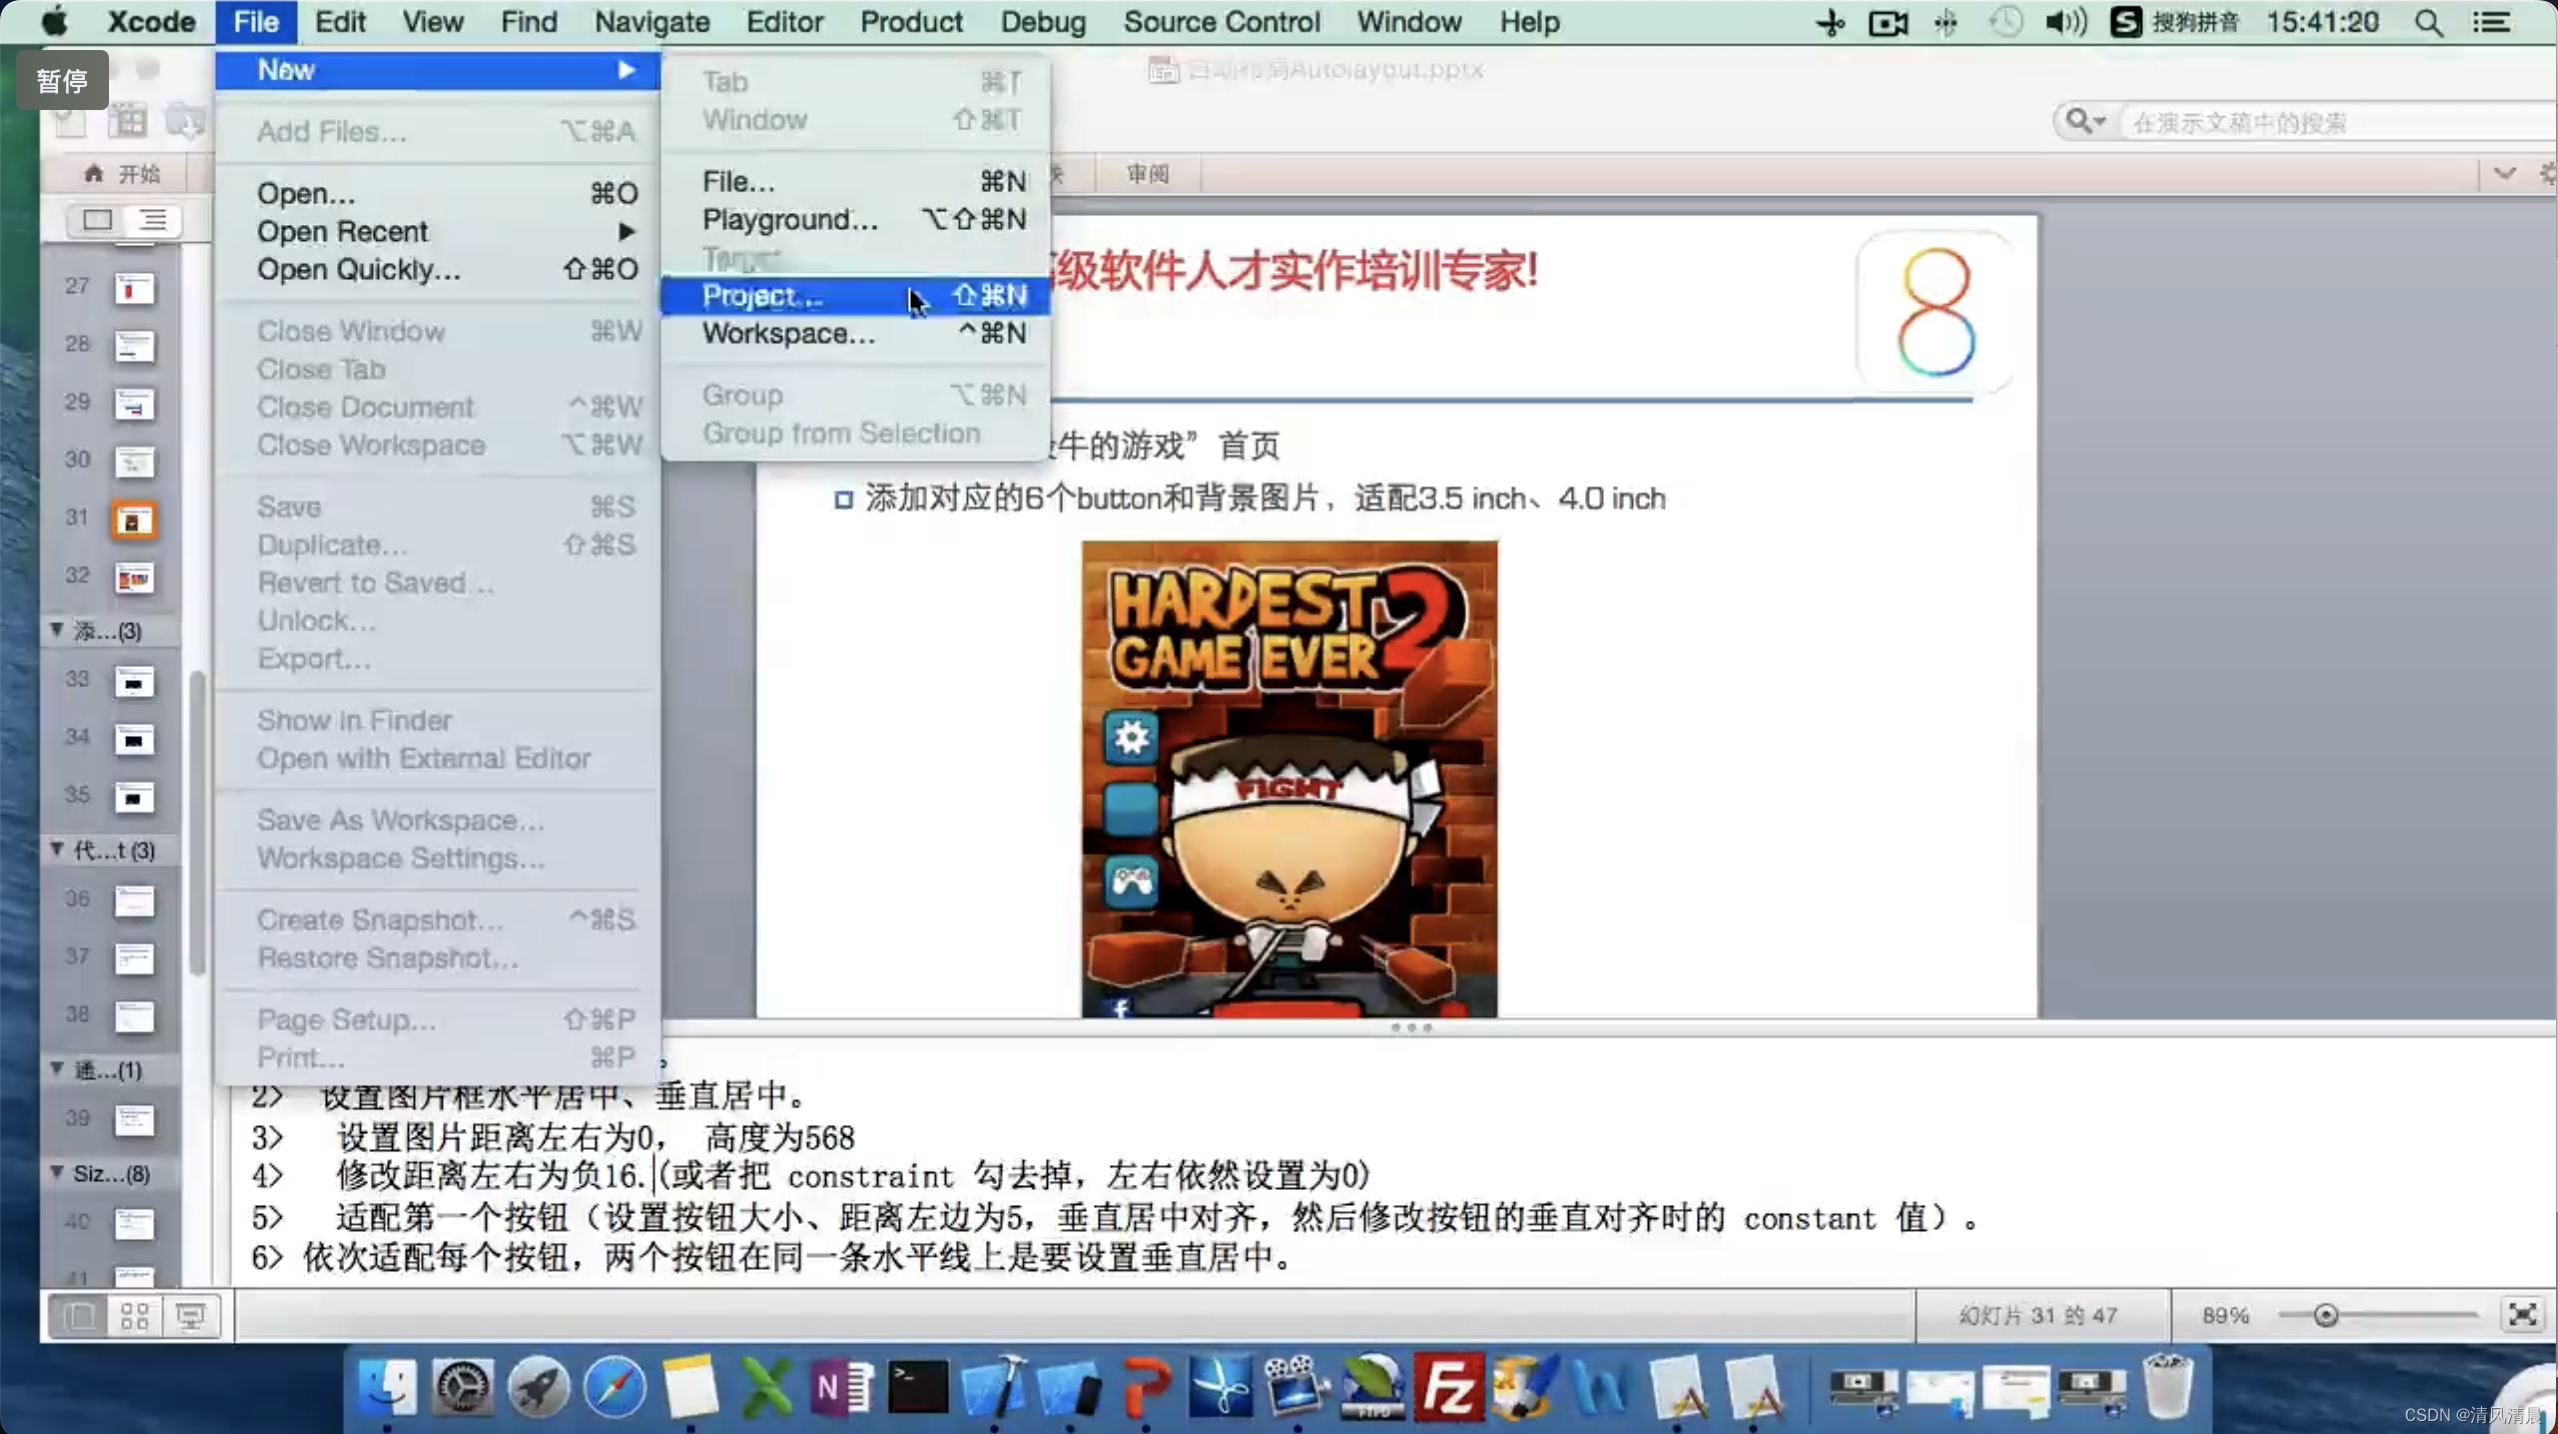Choose File… from New submenu
Viewport: 2558px width, 1434px height.
pyautogui.click(x=855, y=181)
